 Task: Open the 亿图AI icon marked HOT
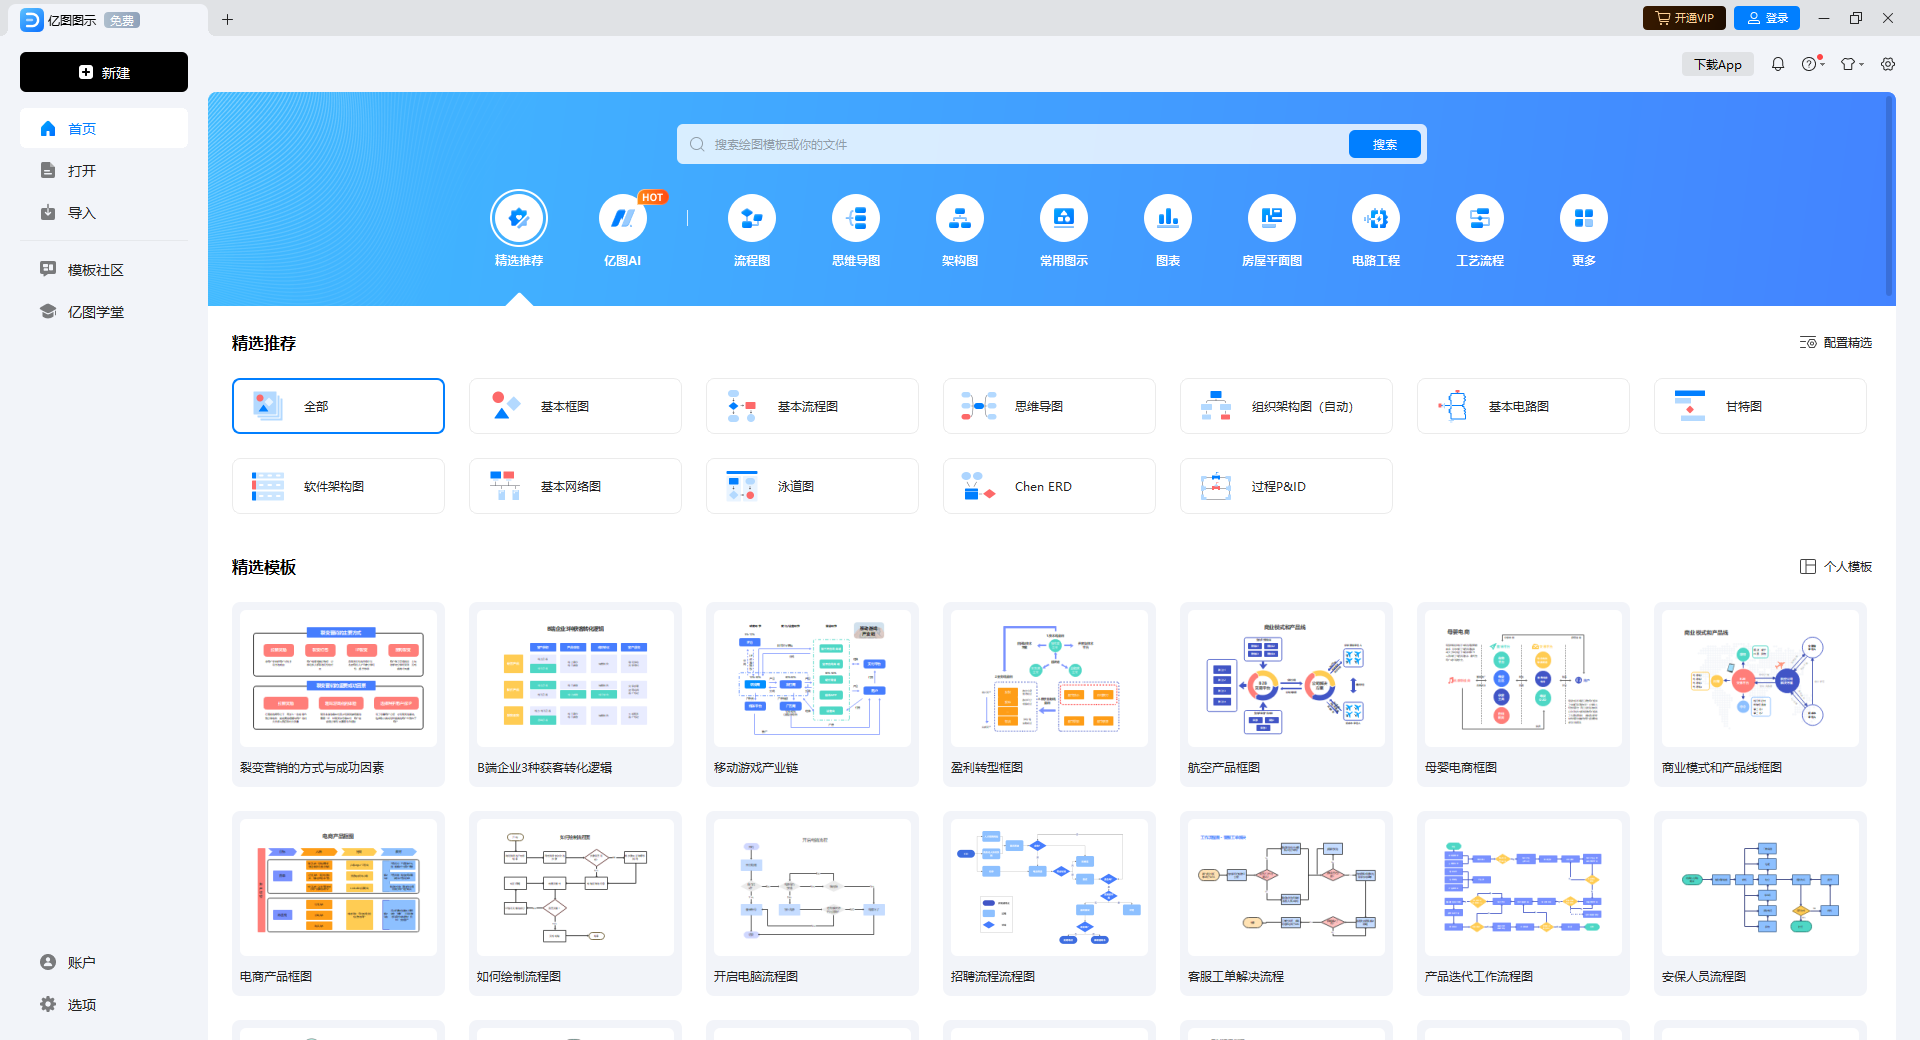622,219
